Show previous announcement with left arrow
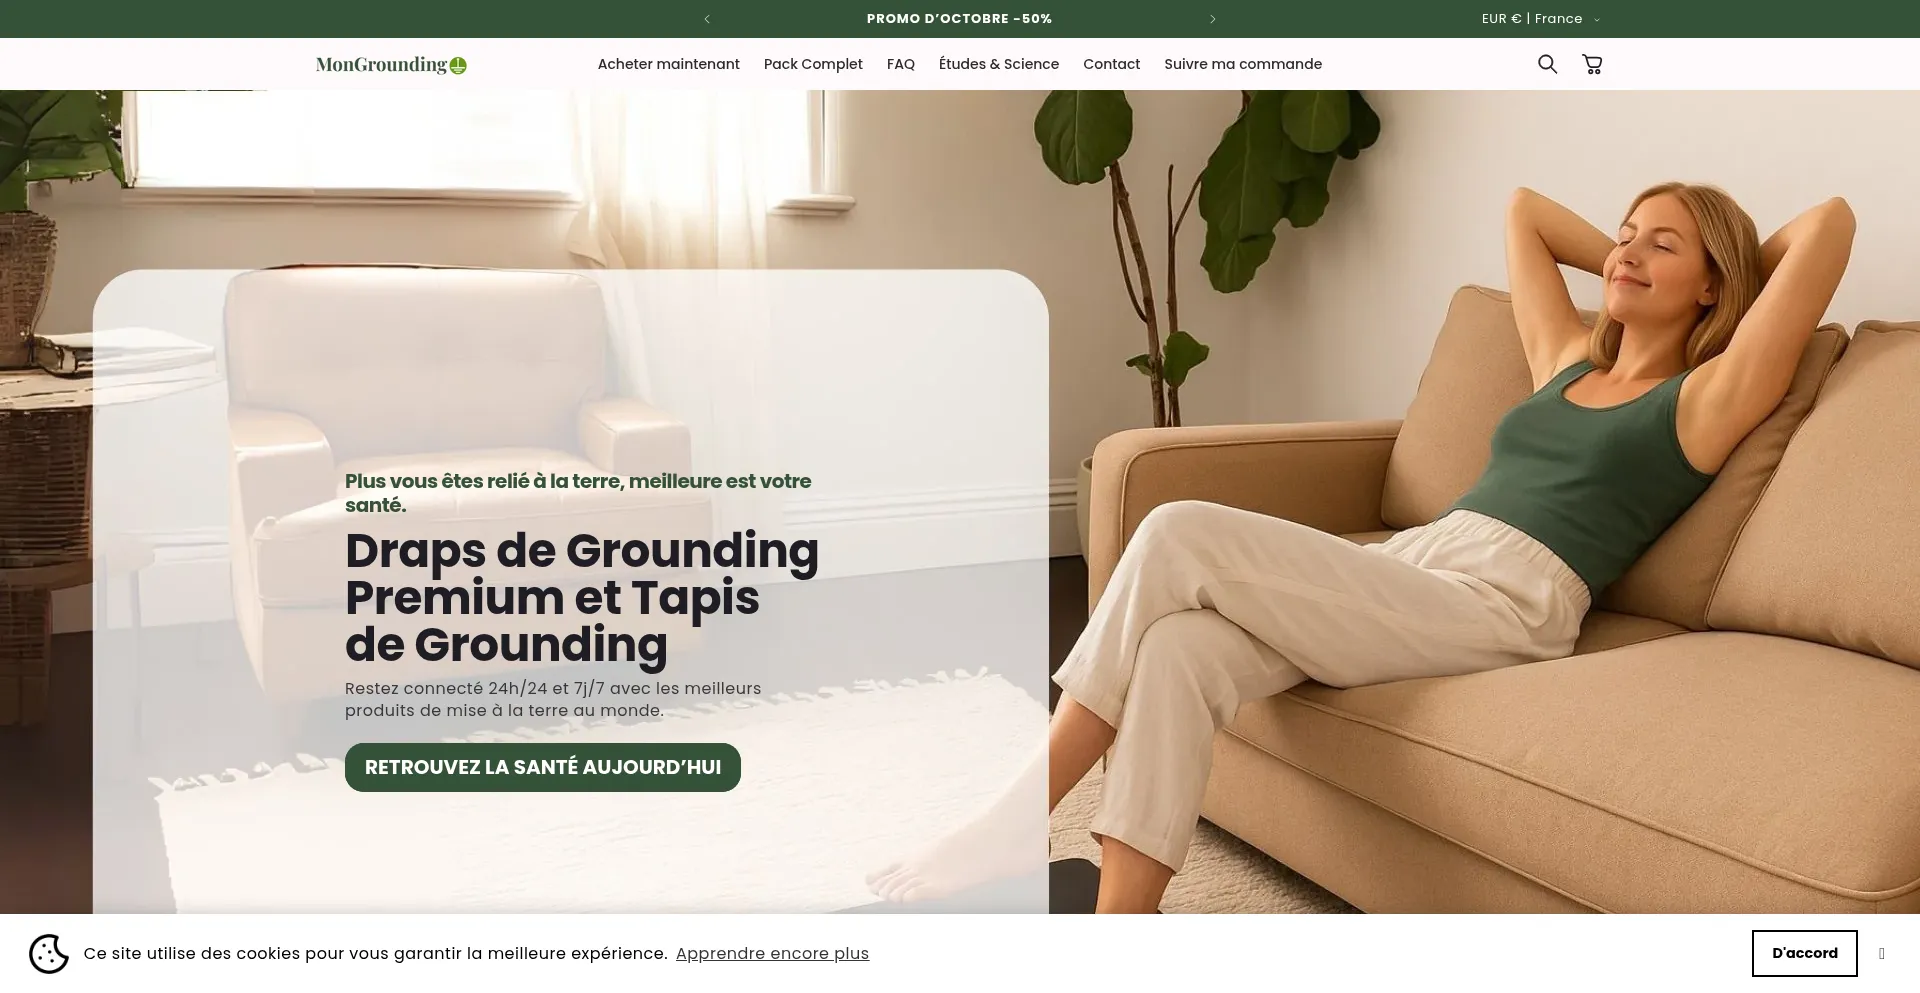 click(707, 19)
